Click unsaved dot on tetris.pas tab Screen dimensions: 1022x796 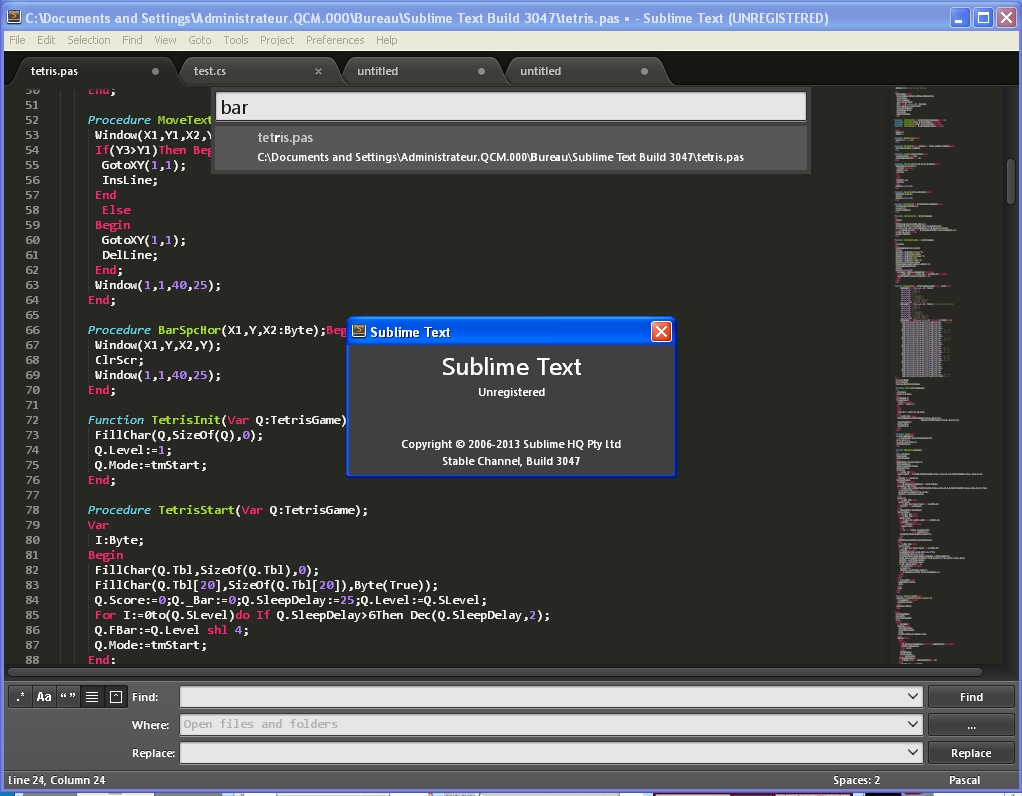pos(155,71)
